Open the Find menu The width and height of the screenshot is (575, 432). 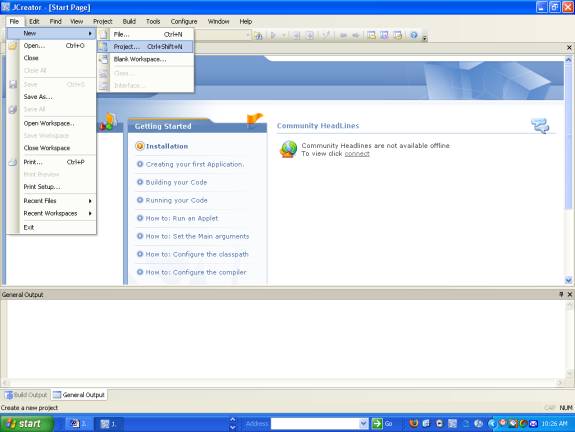(x=55, y=22)
